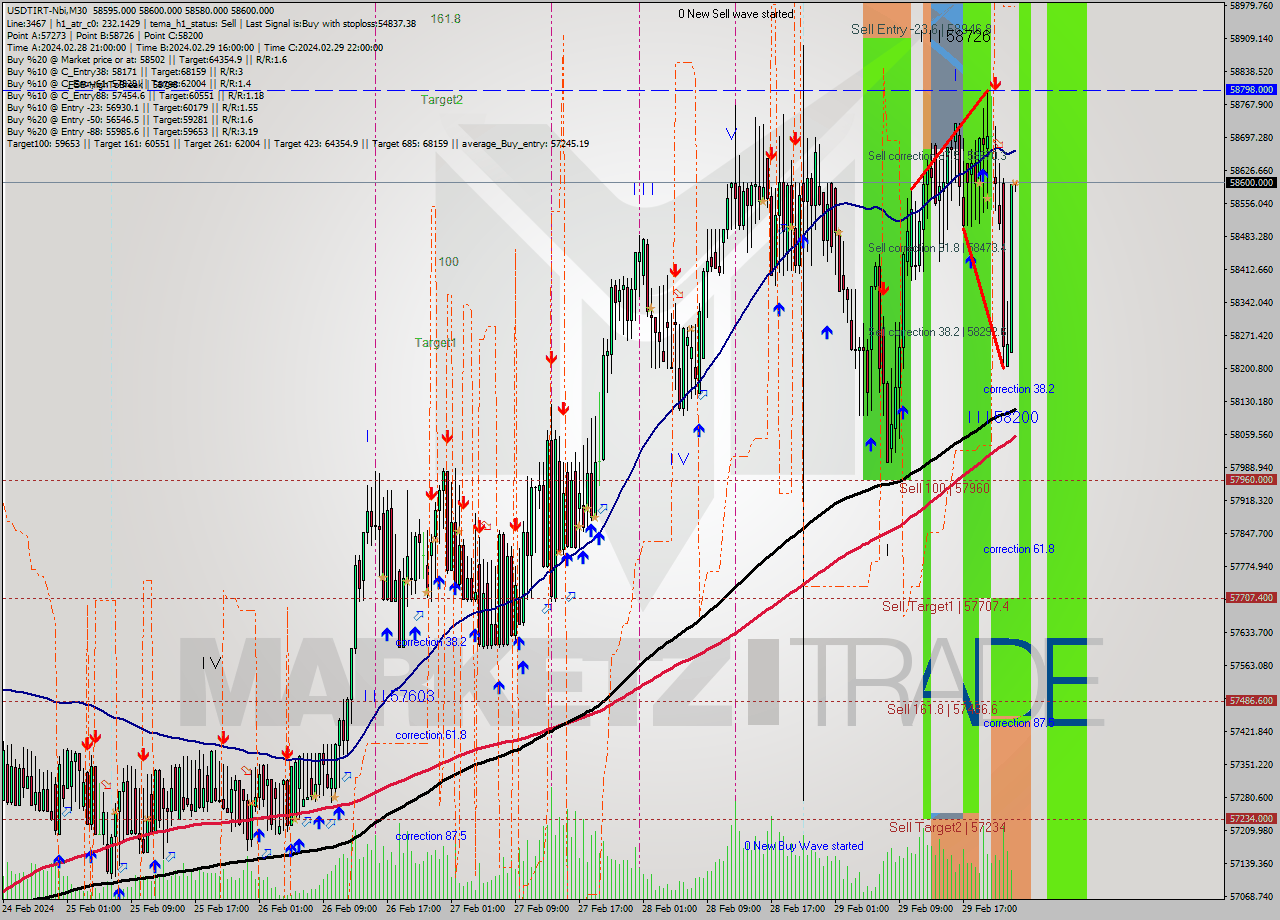Click 'correction 38.2' label near 57603
Image resolution: width=1280 pixels, height=920 pixels.
pyautogui.click(x=431, y=642)
